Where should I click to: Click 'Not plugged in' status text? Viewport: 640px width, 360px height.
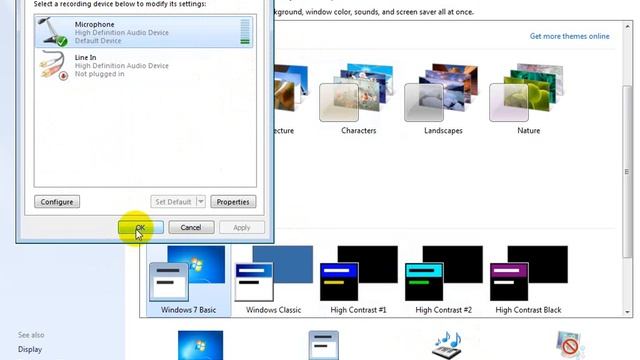(100, 74)
